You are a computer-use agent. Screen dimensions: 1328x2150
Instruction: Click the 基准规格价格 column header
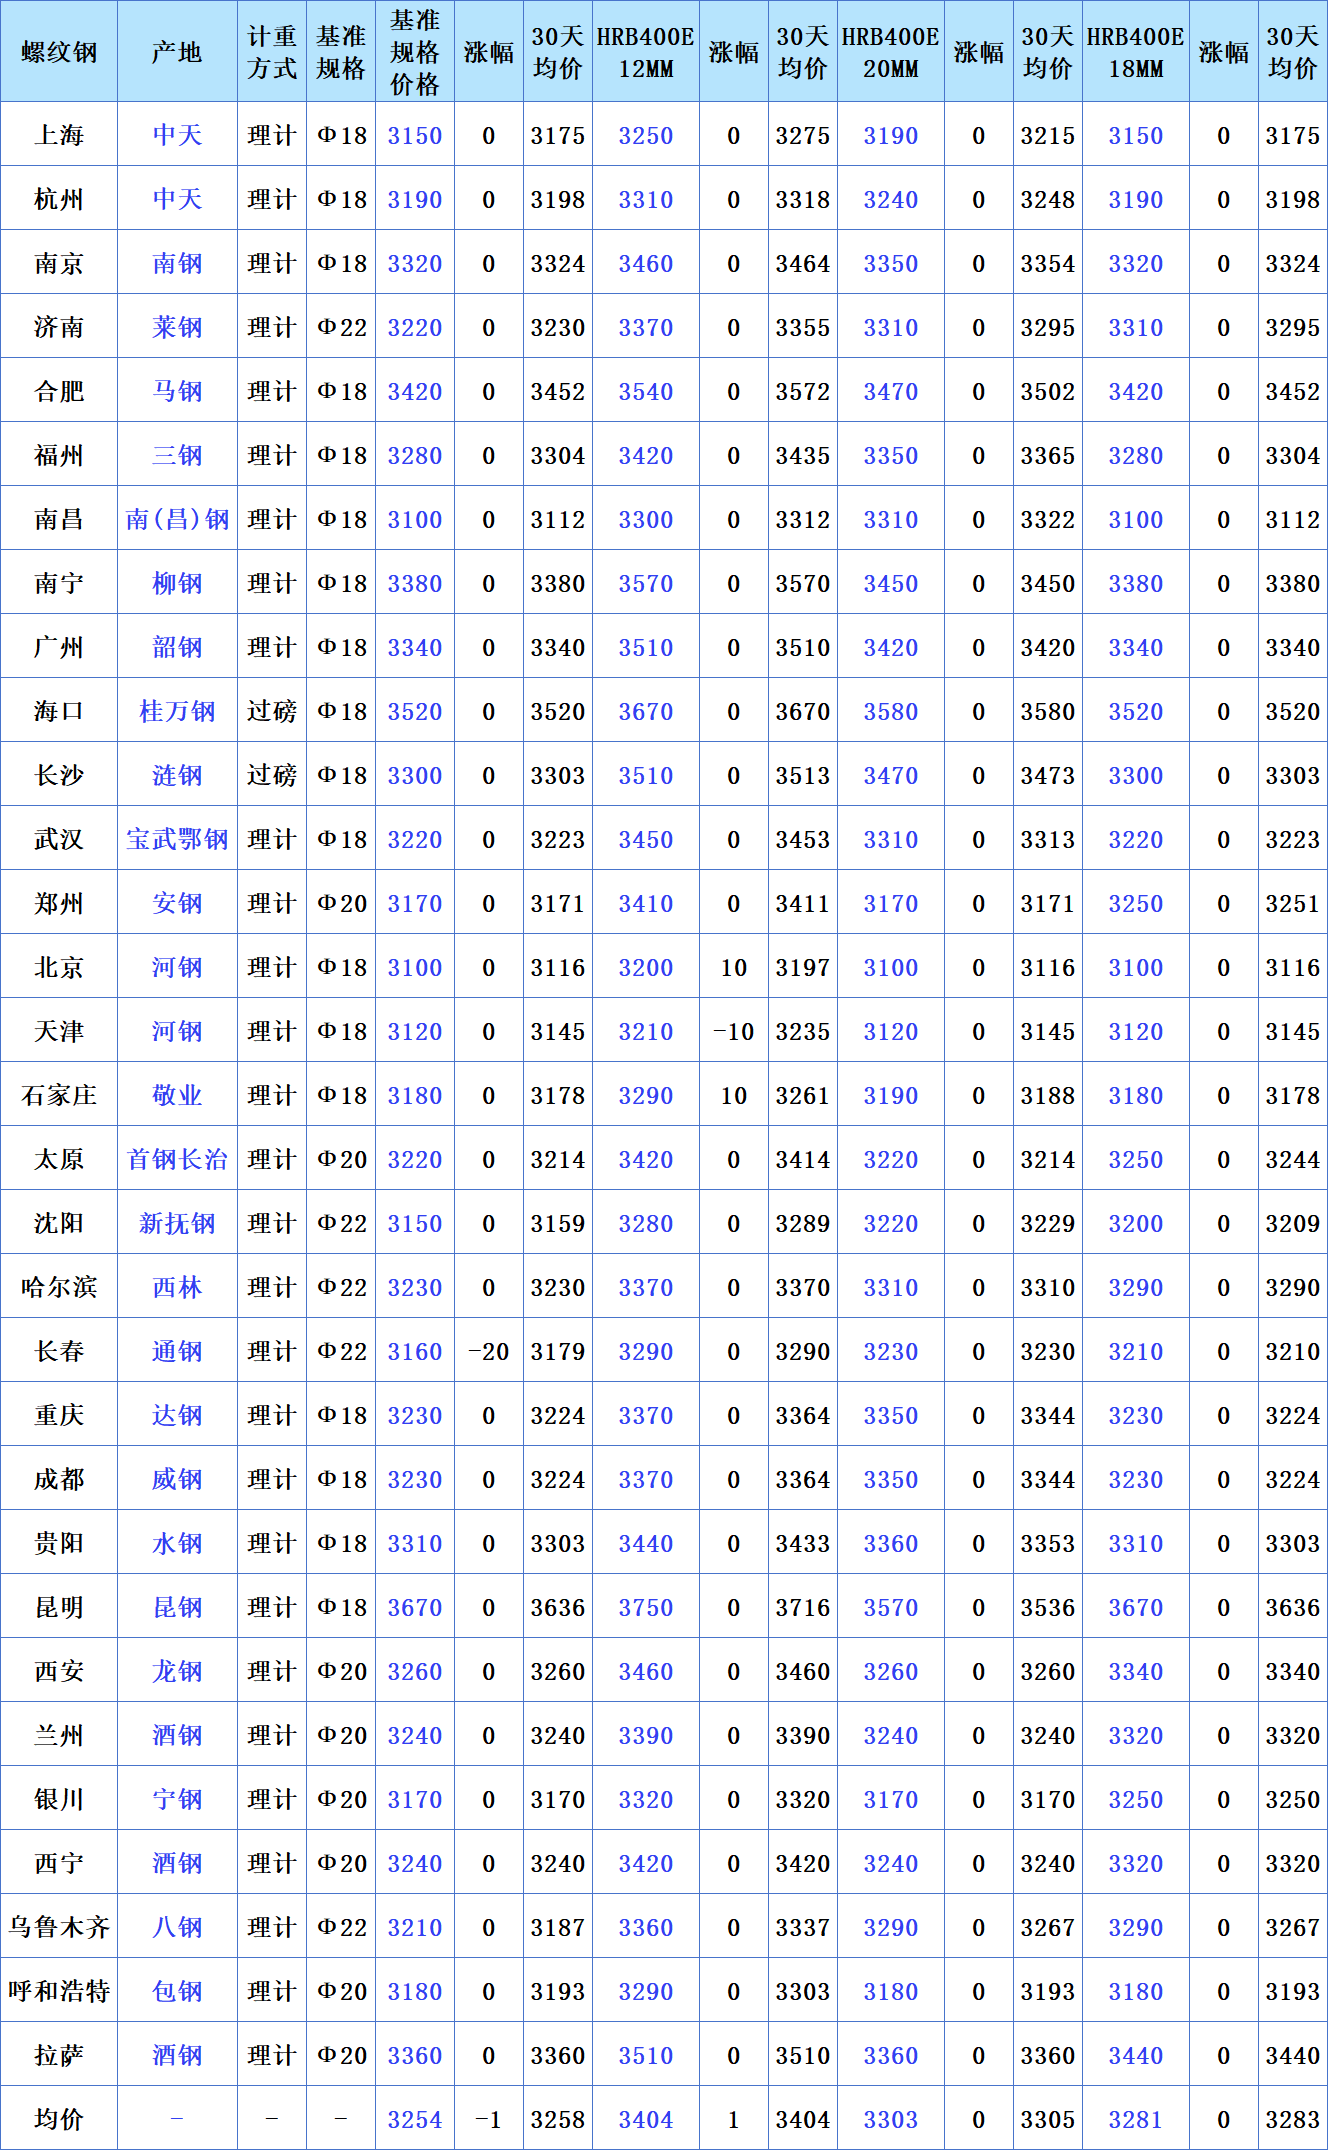coord(415,52)
